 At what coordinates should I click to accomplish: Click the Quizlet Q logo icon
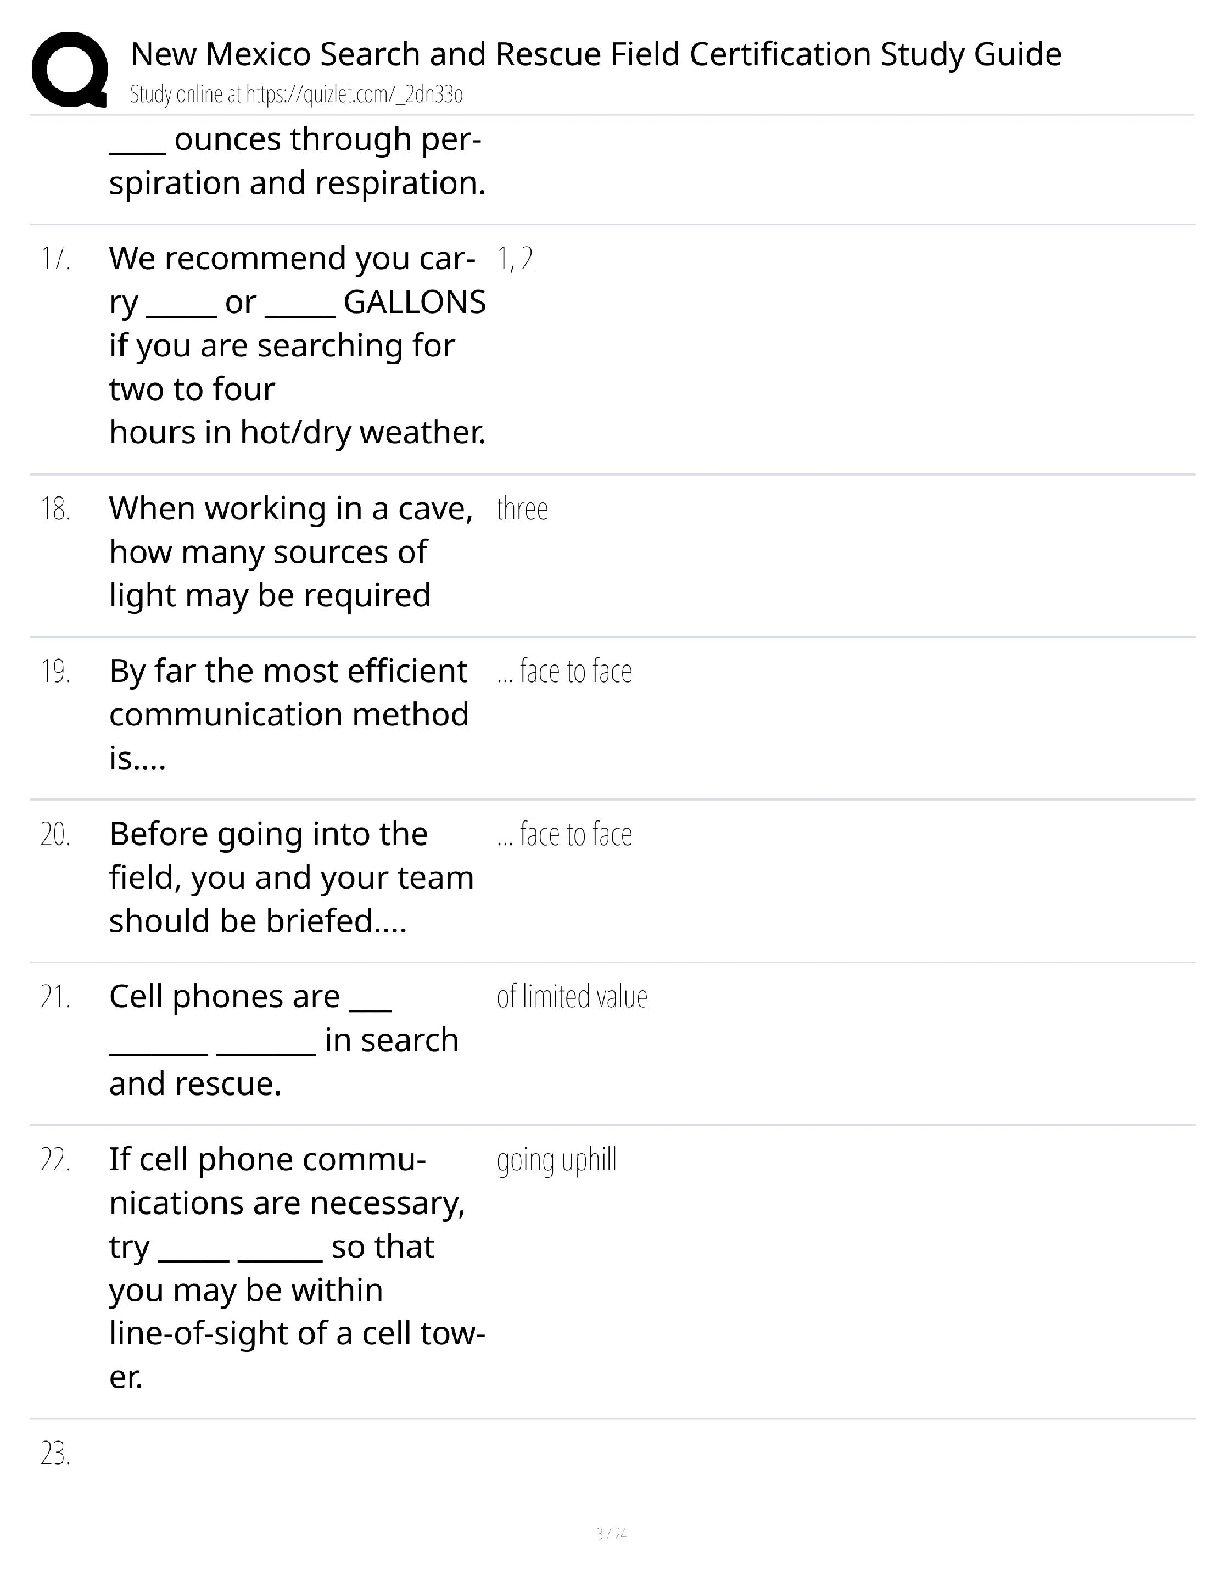pos(70,70)
